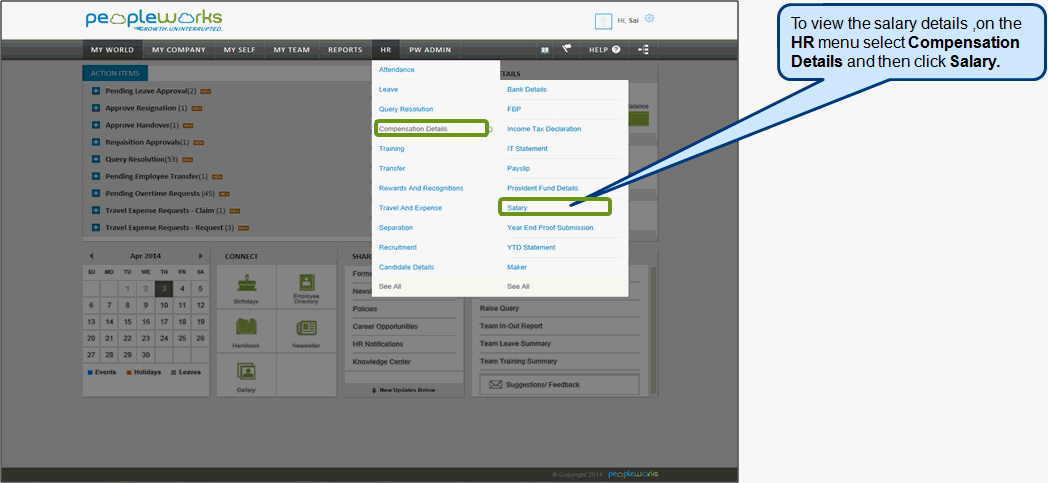Click the New Updates Below bar

(x=404, y=390)
